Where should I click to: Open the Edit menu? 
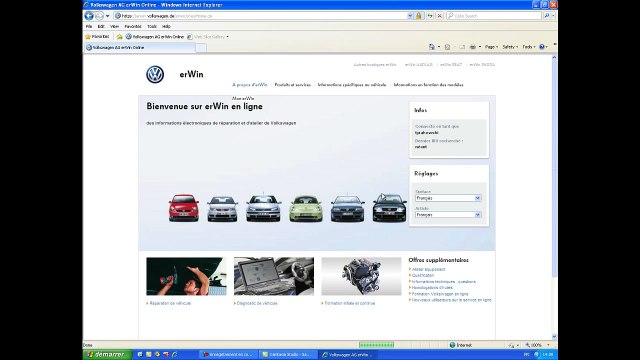101,27
